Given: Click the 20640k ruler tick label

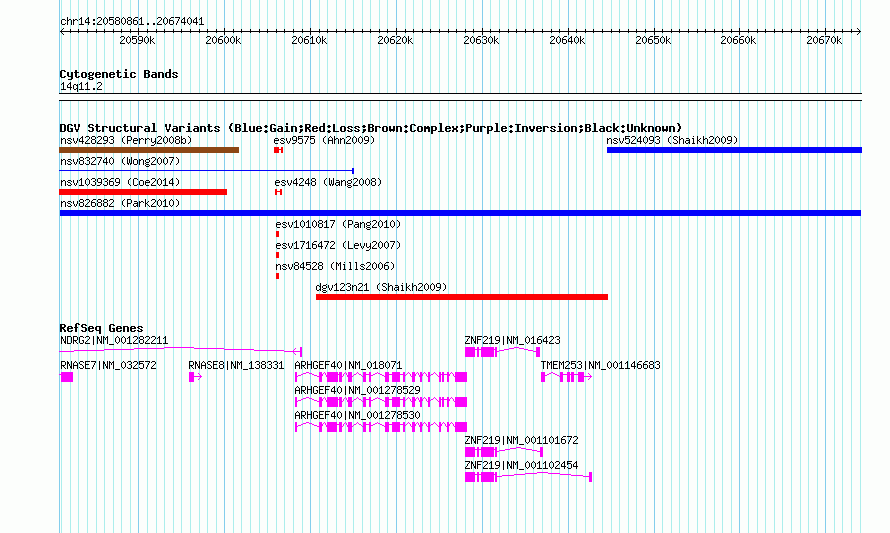Looking at the screenshot, I should click(x=567, y=40).
